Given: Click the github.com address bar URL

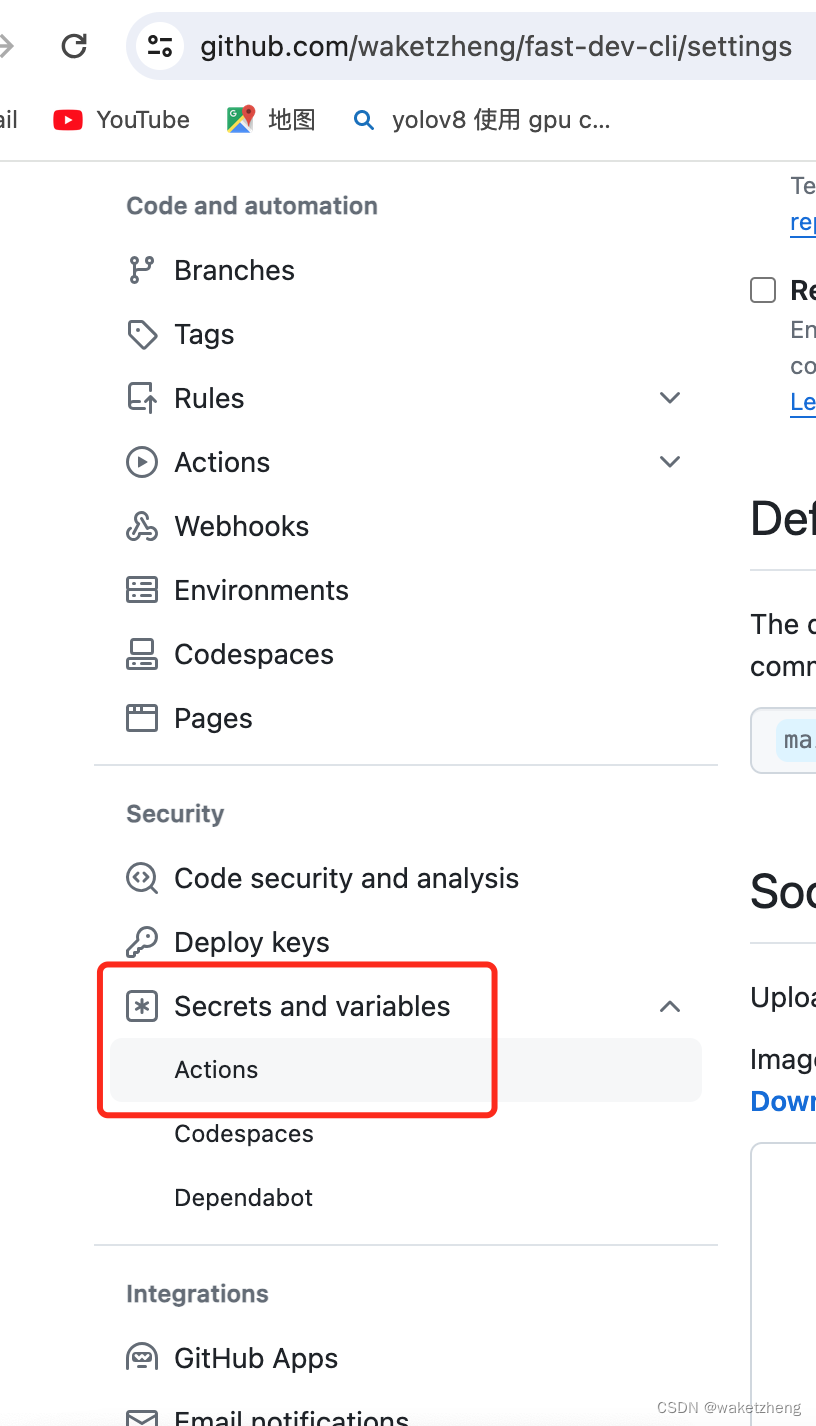Looking at the screenshot, I should (x=496, y=46).
